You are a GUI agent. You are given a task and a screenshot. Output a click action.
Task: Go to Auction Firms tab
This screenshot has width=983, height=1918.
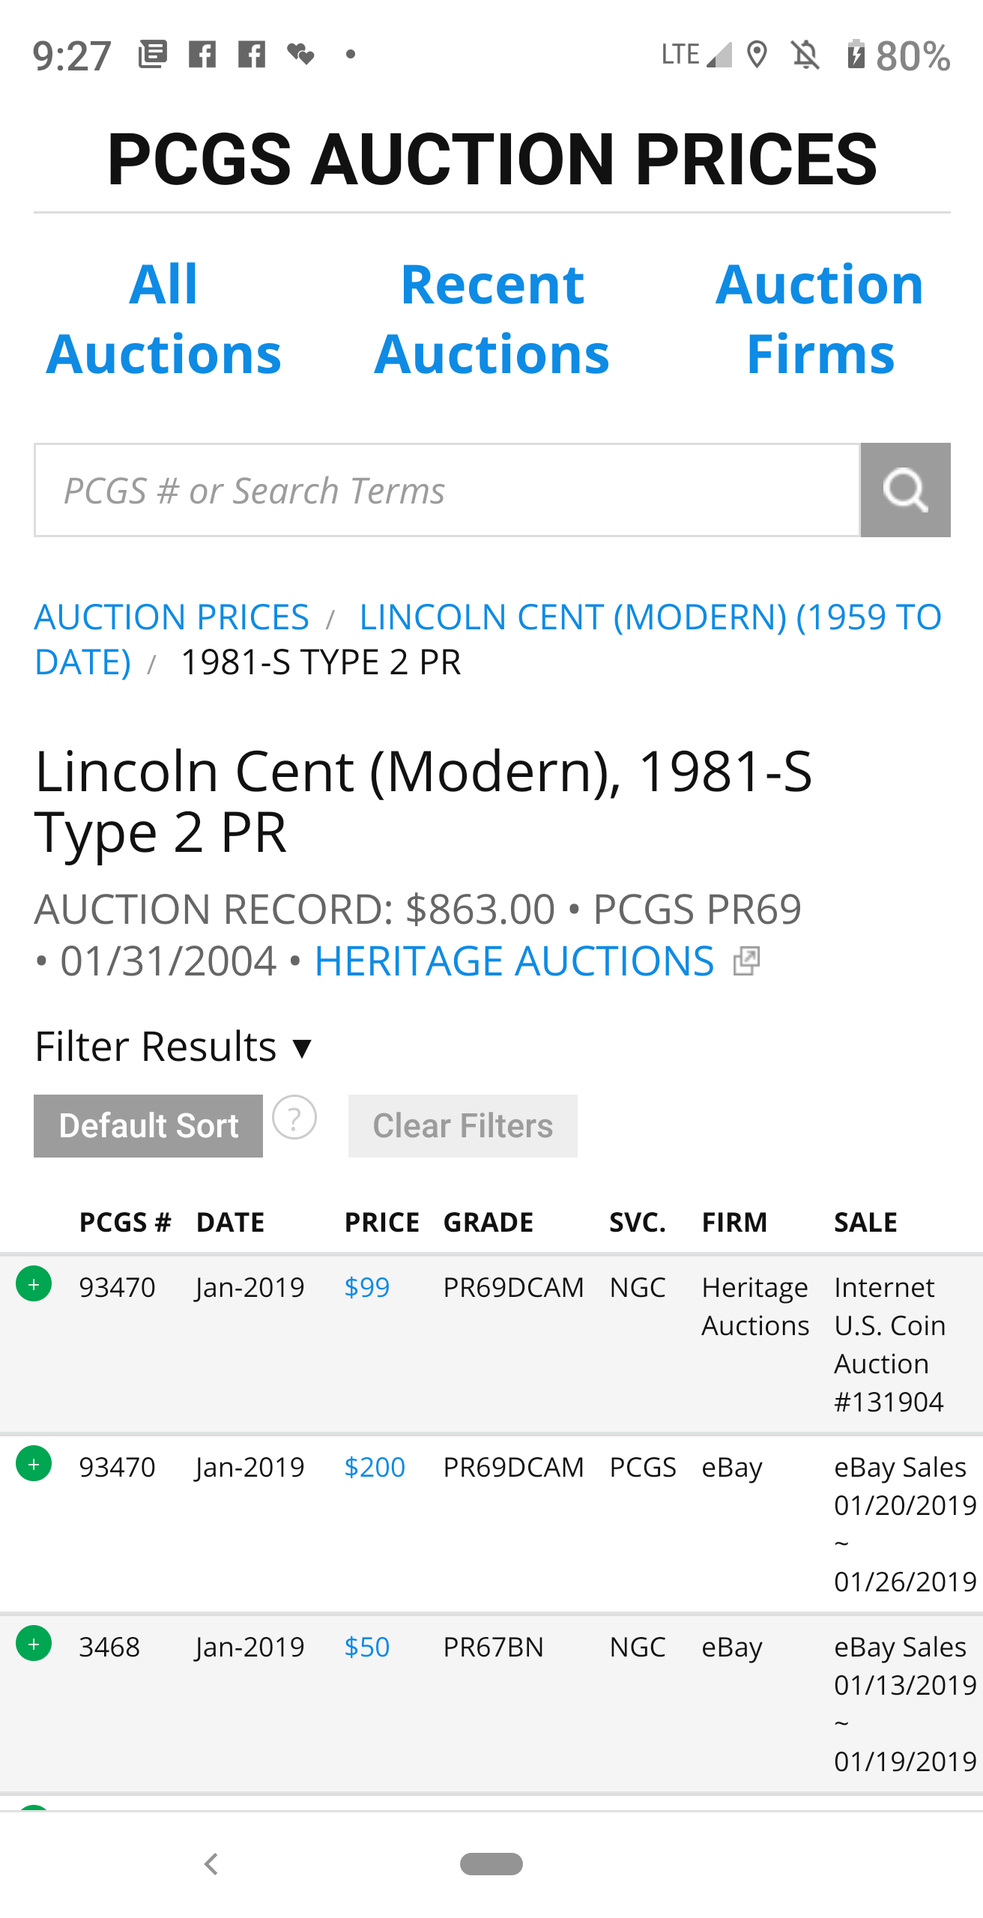click(x=819, y=319)
